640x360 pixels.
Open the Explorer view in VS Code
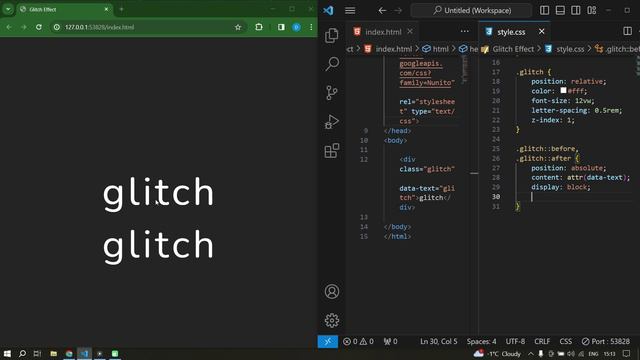coord(331,36)
